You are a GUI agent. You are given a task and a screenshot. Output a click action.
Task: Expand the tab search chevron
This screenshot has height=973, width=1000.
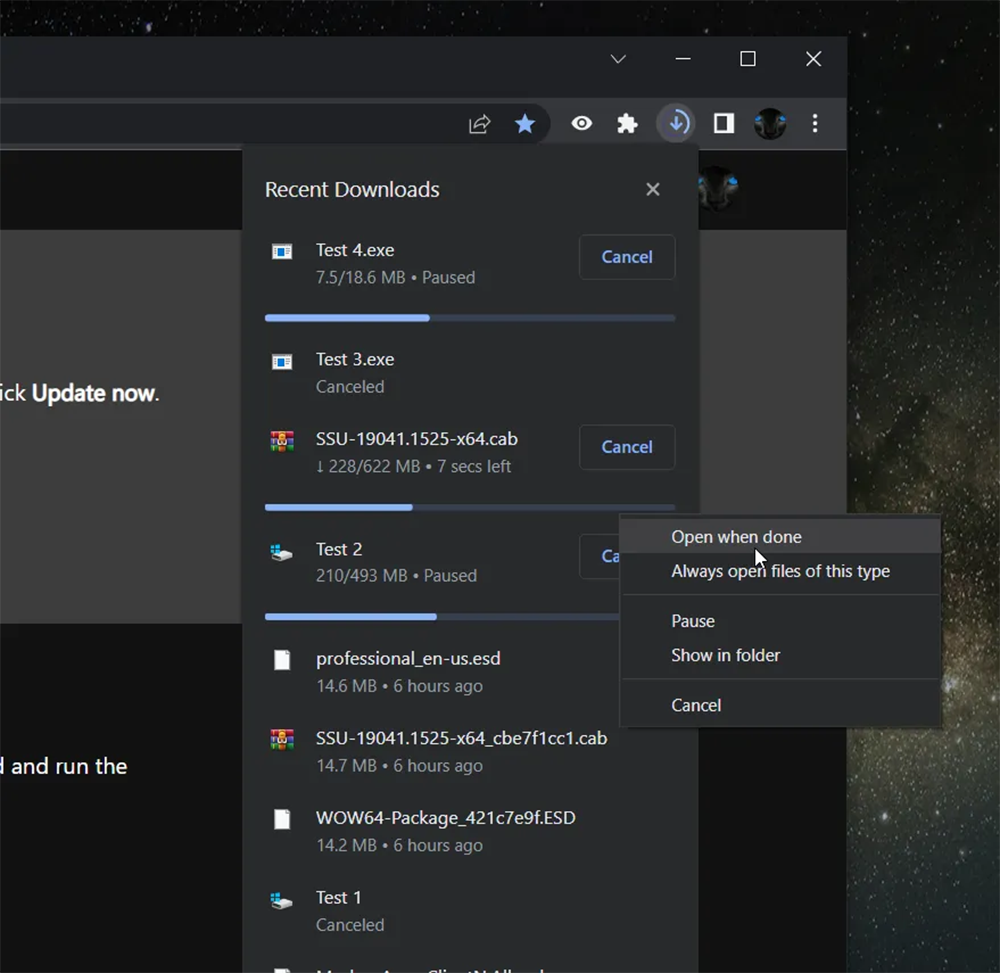coord(618,59)
